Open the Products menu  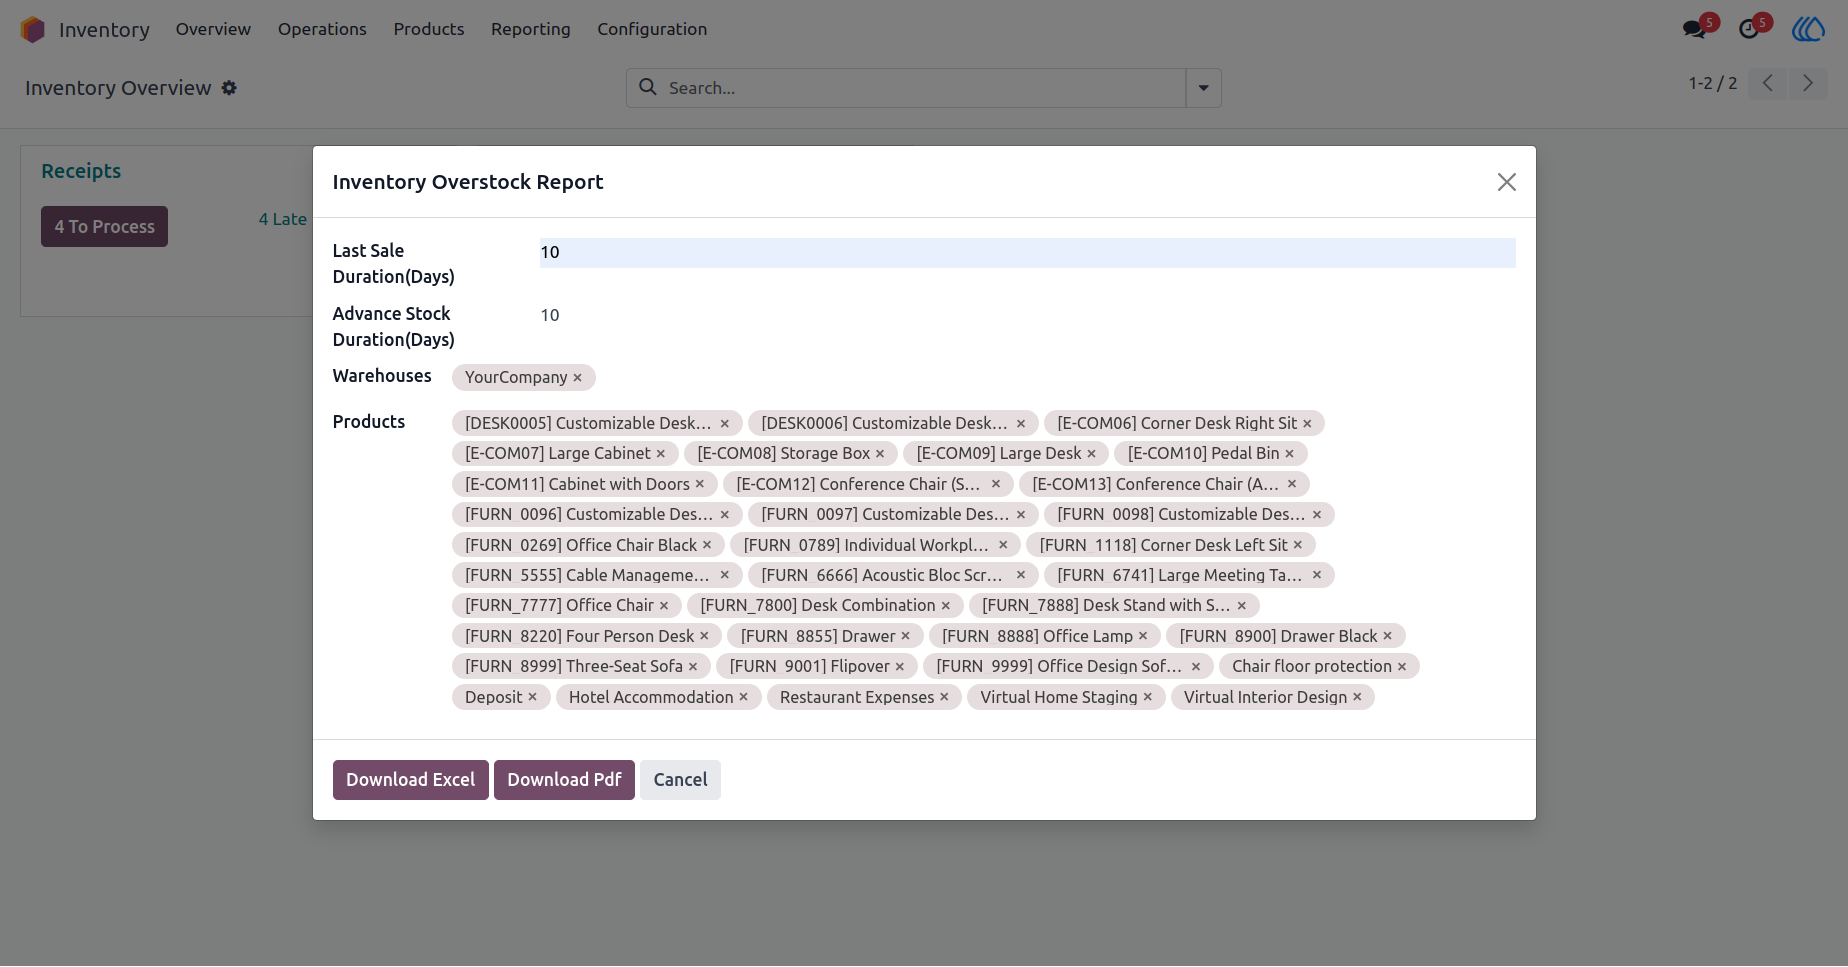[429, 29]
